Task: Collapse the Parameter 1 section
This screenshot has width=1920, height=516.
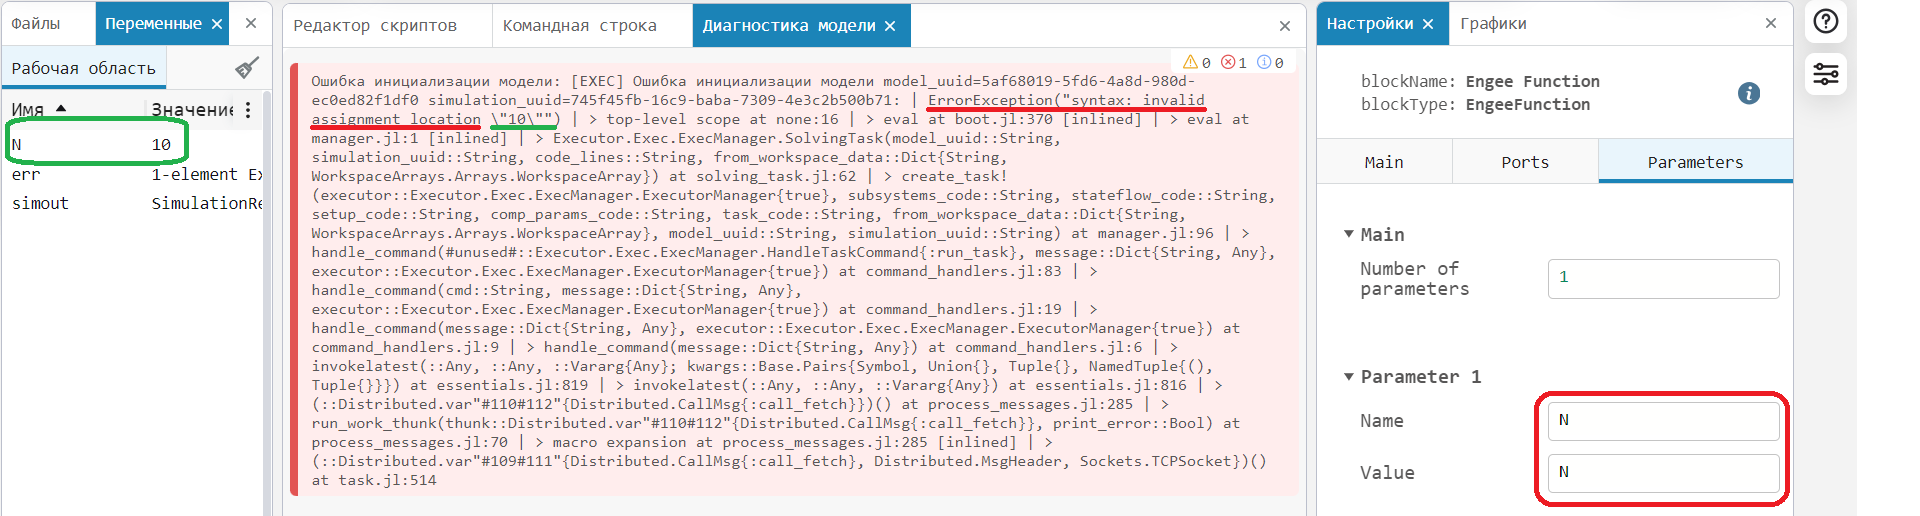Action: click(1348, 377)
